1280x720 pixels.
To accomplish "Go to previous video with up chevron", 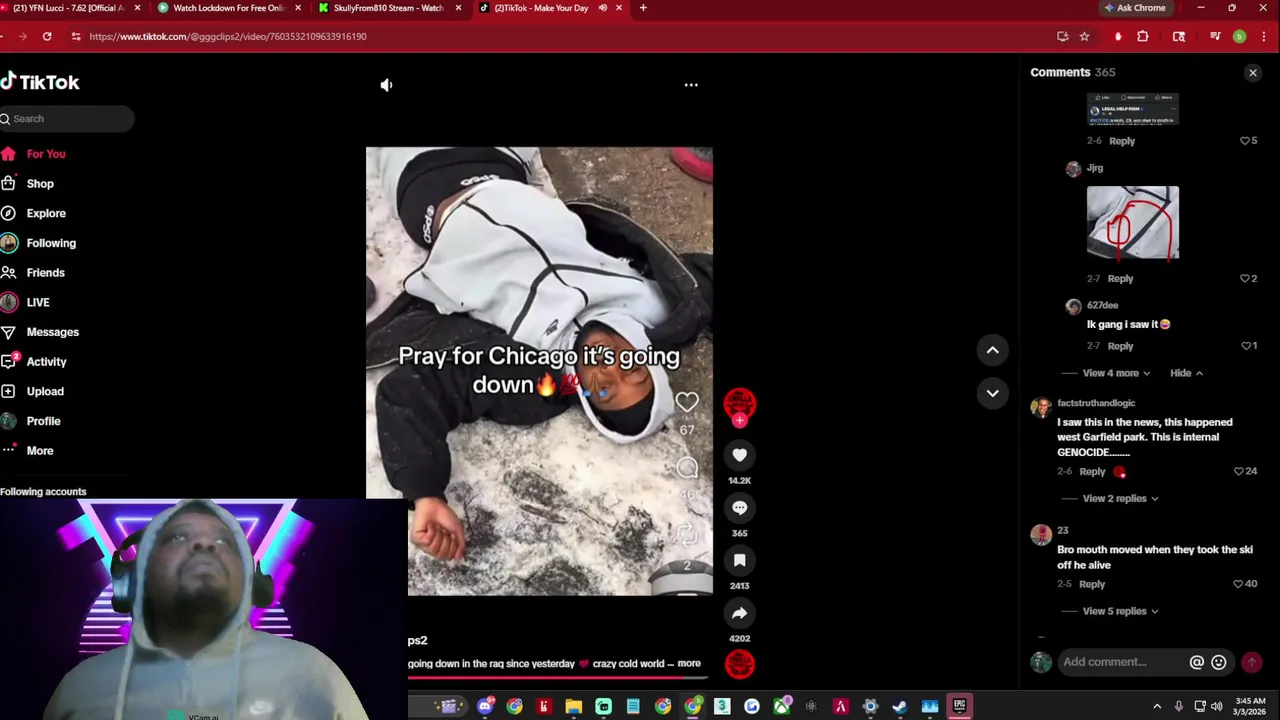I will [x=992, y=350].
